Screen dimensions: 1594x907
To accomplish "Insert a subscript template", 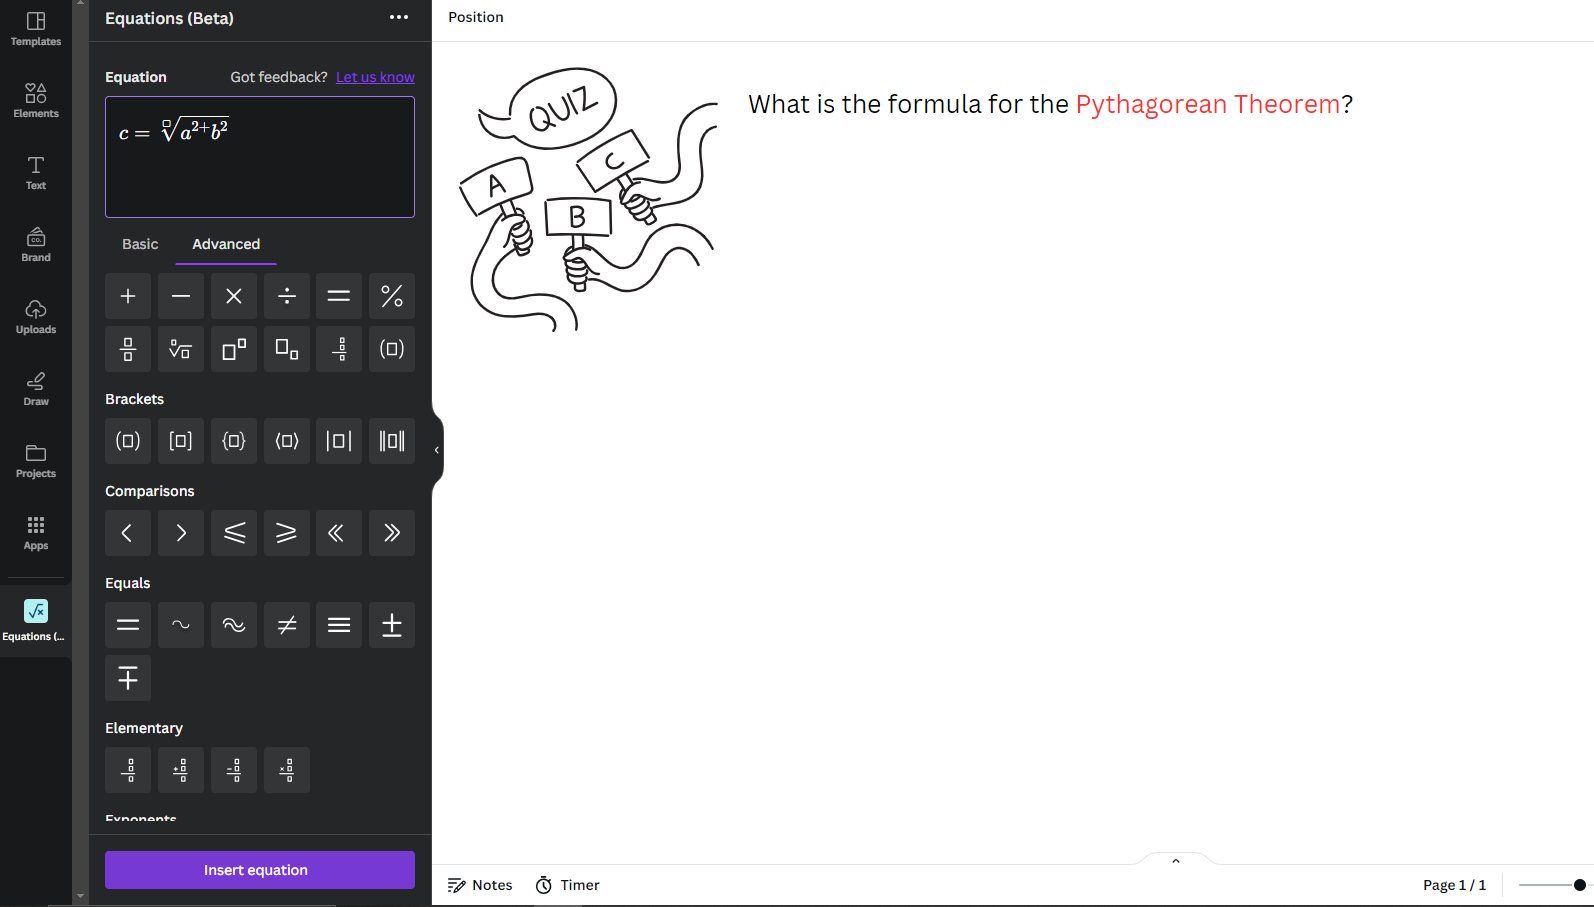I will 287,349.
